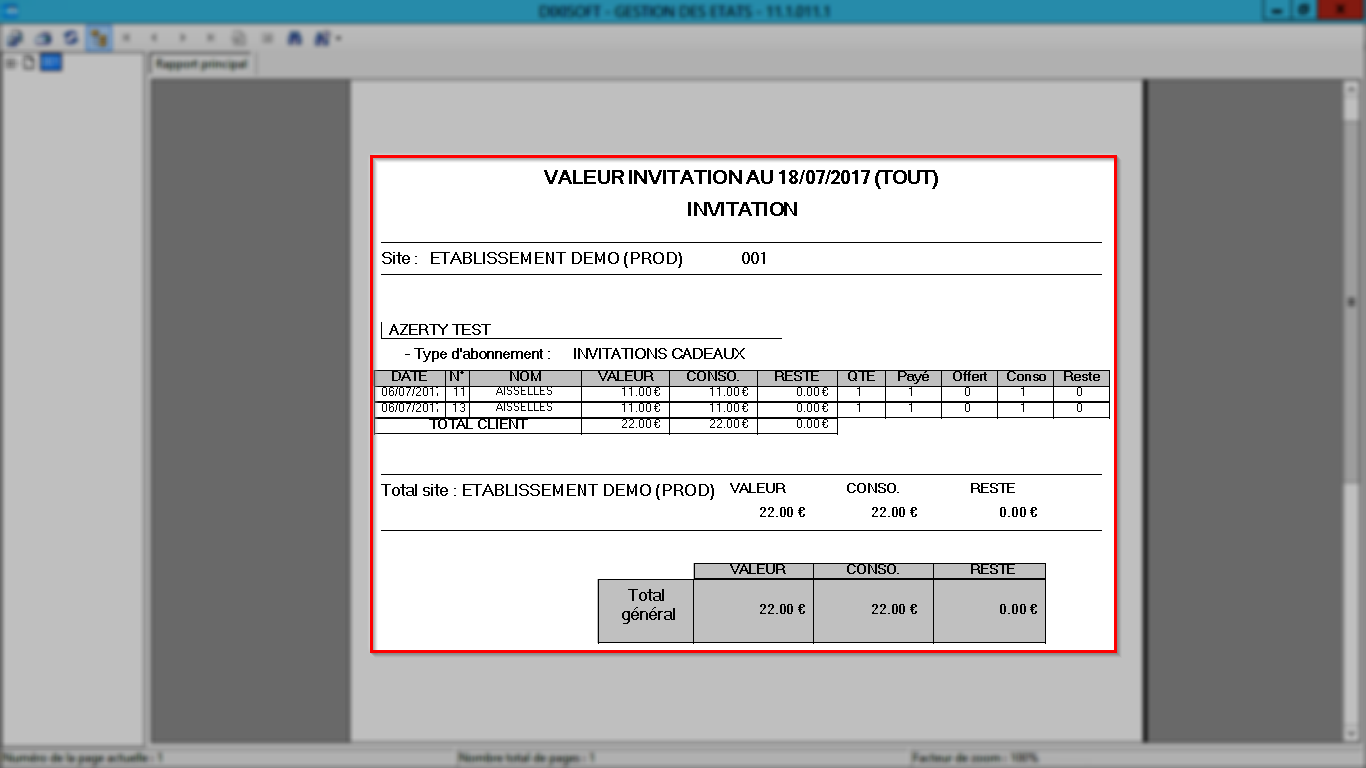The height and width of the screenshot is (768, 1366).
Task: Click the 0.00 € reste in row N° 13
Action: 813,409
